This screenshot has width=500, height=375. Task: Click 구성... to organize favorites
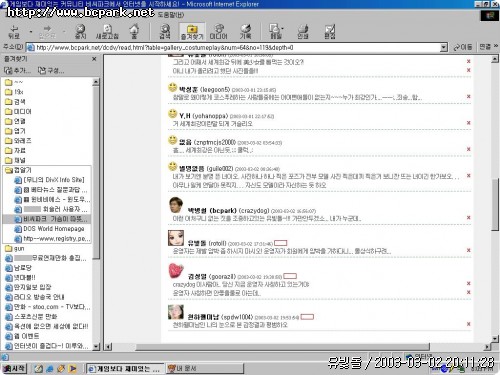tap(51, 70)
